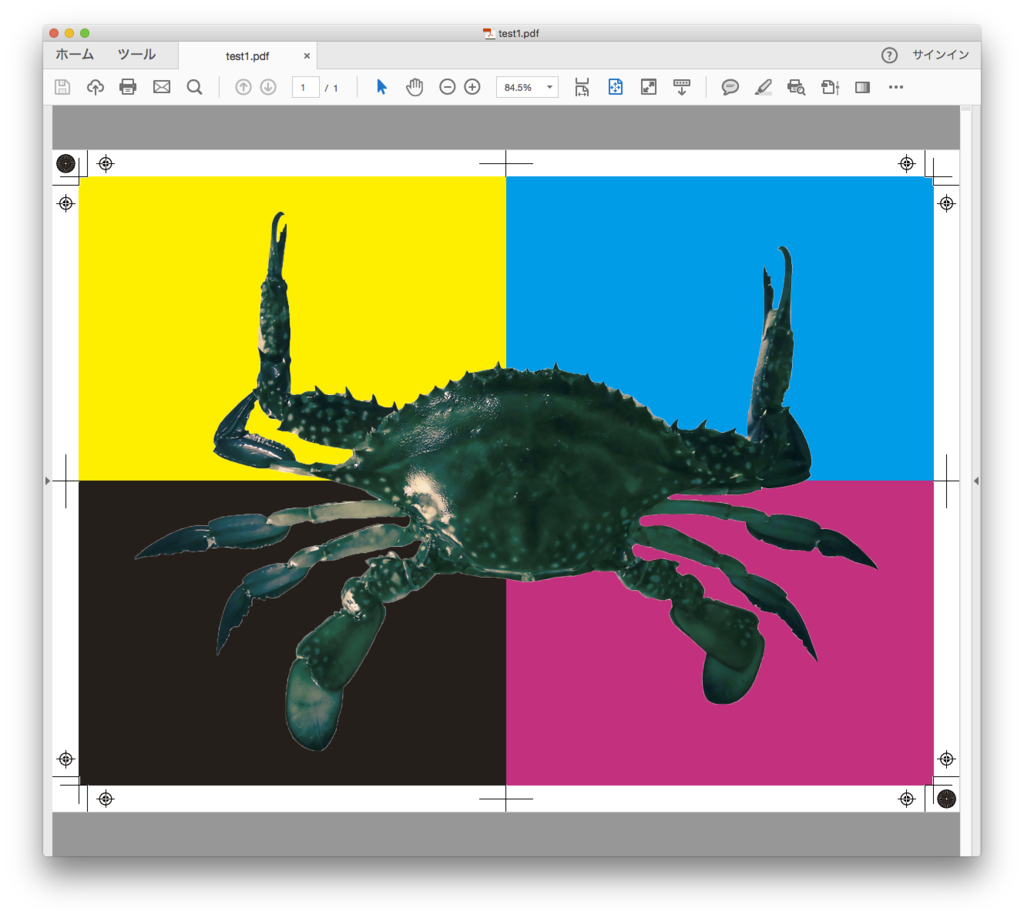This screenshot has width=1024, height=918.
Task: Click the gradient rectangle toolbar icon
Action: pos(863,87)
